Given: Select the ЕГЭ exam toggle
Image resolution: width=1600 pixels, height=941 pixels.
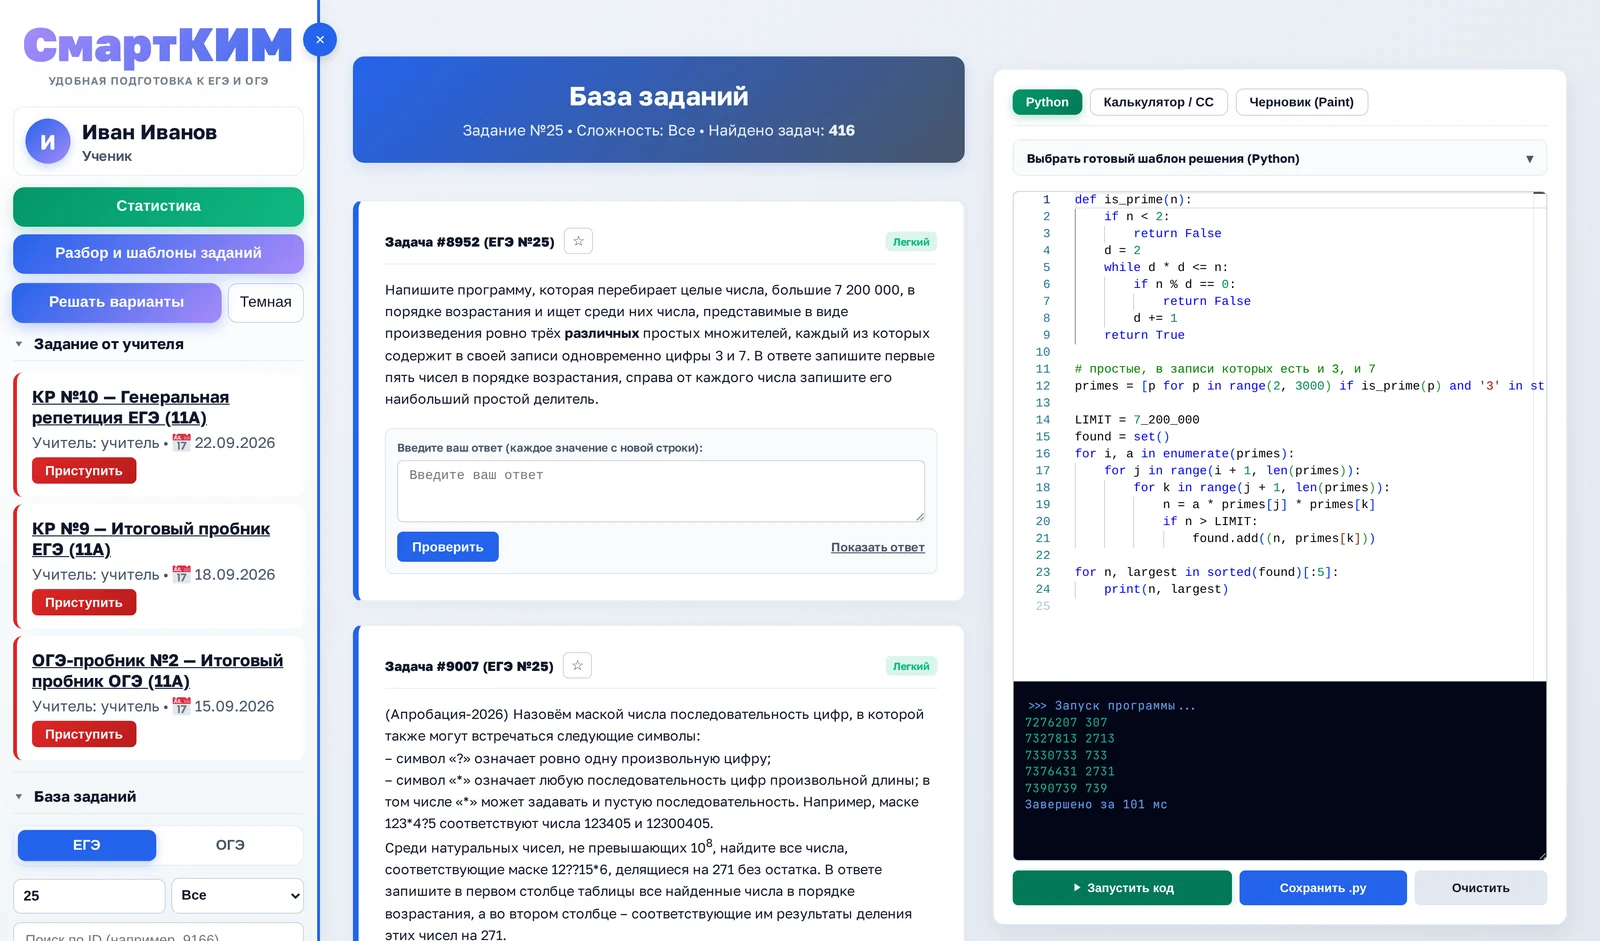Looking at the screenshot, I should (x=87, y=845).
